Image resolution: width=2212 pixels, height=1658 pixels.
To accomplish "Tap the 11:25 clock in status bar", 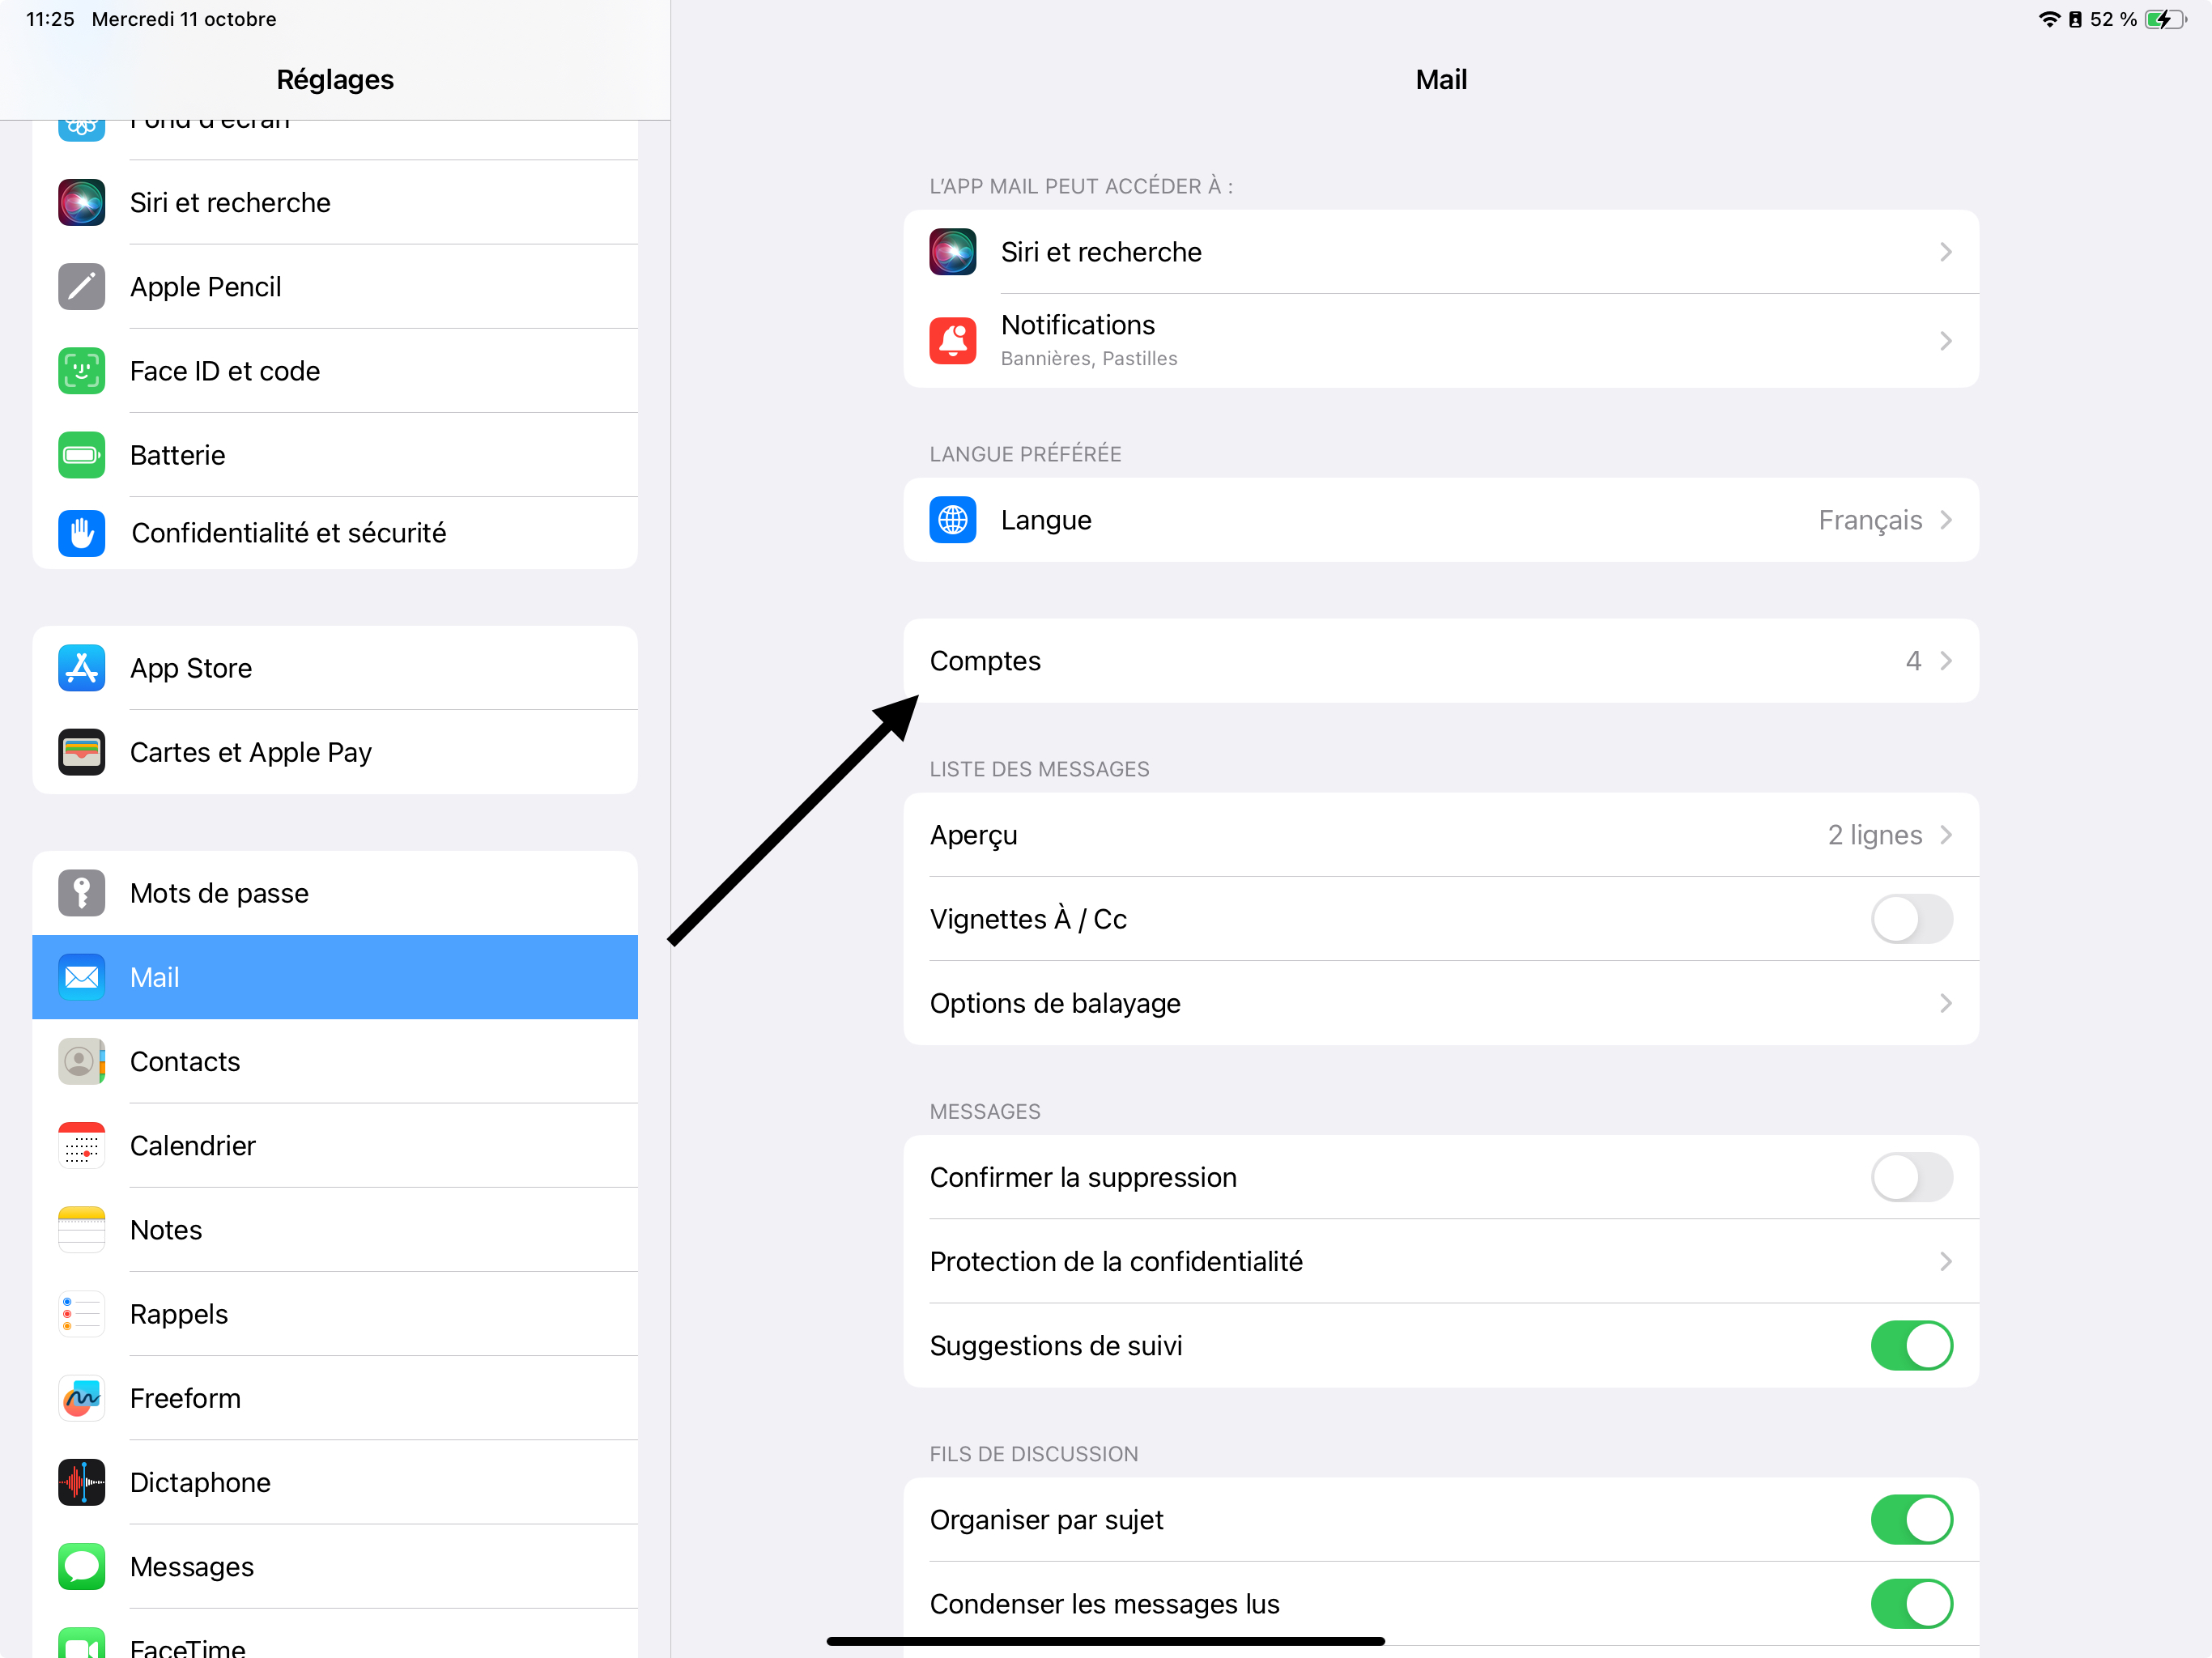I will (x=50, y=19).
